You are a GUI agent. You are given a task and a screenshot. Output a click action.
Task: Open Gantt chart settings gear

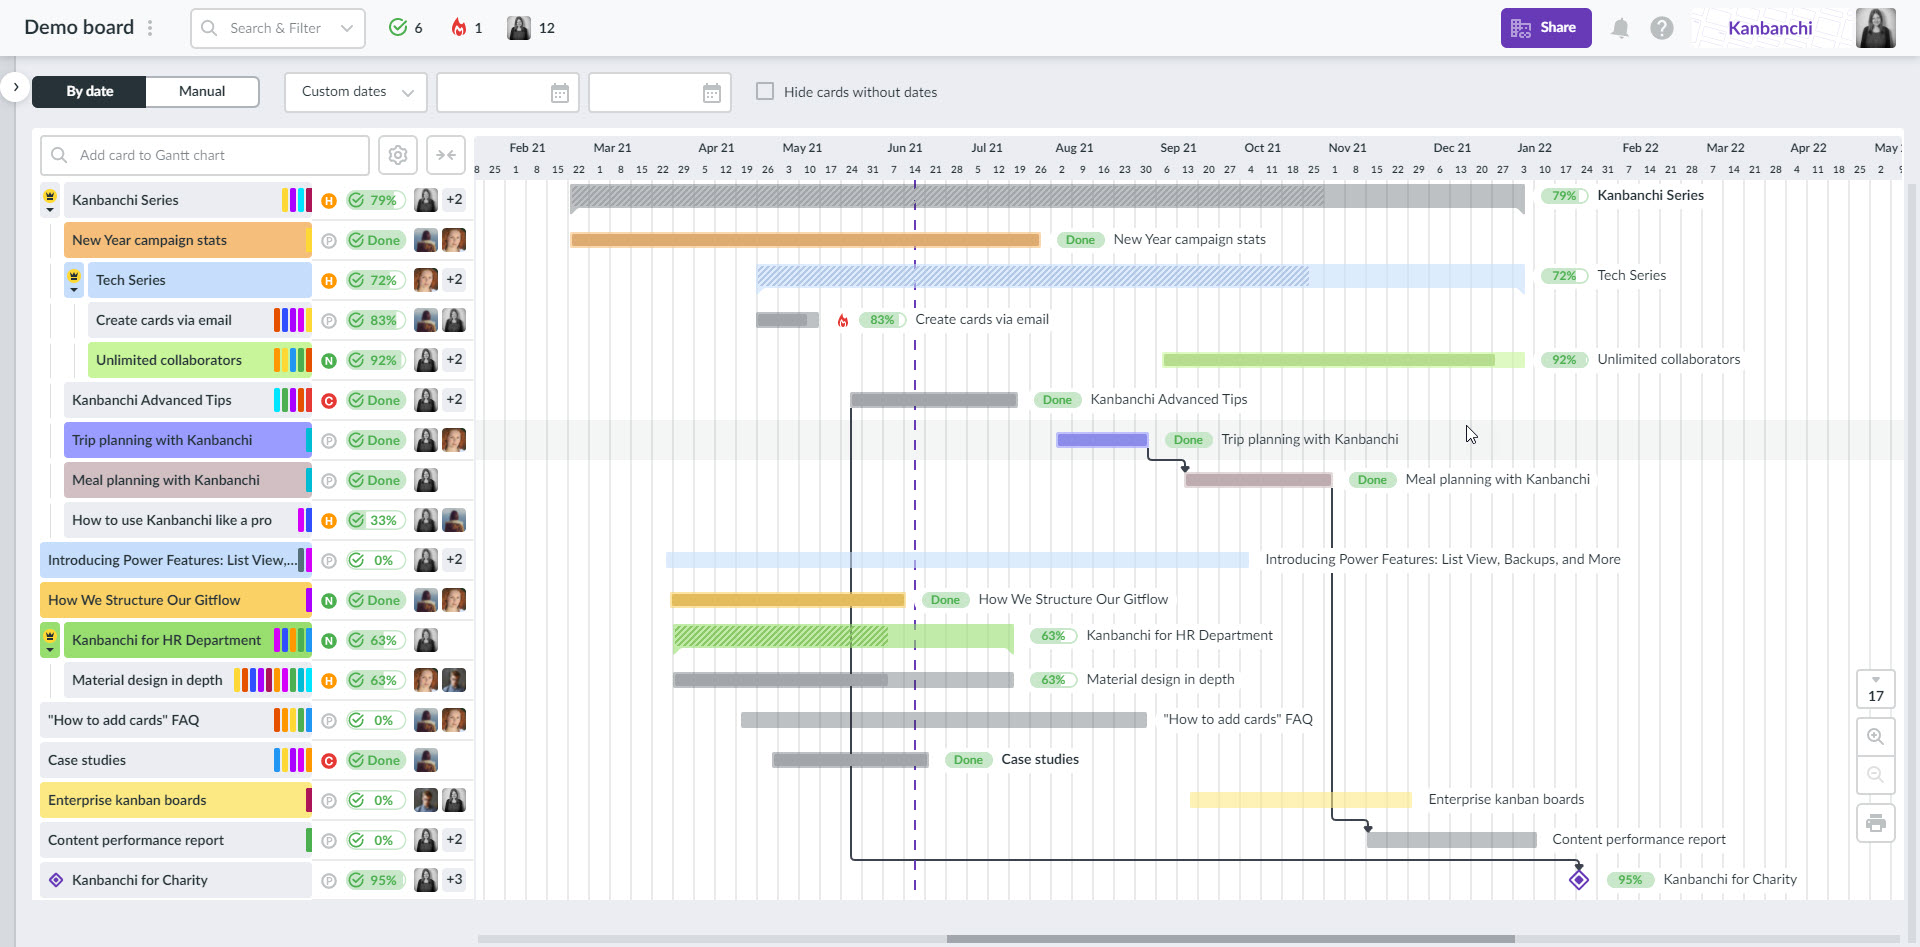398,155
